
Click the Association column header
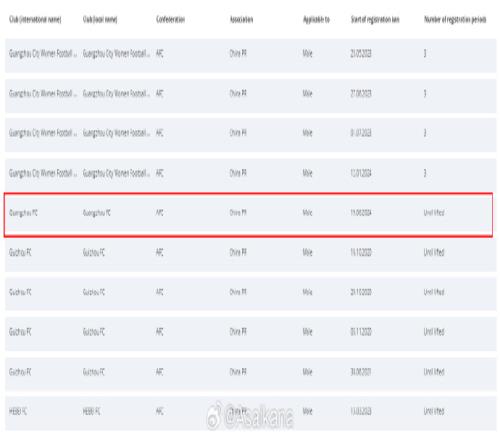click(x=241, y=20)
